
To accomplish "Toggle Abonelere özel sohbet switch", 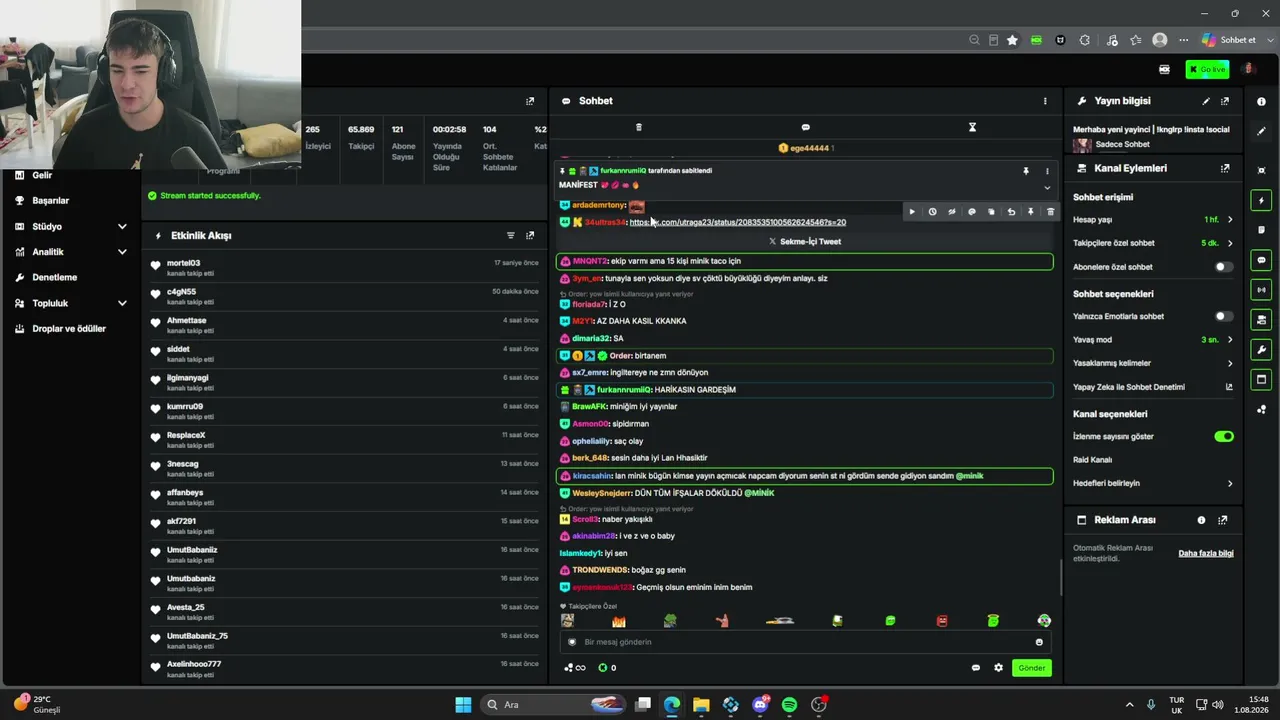I will [x=1223, y=267].
